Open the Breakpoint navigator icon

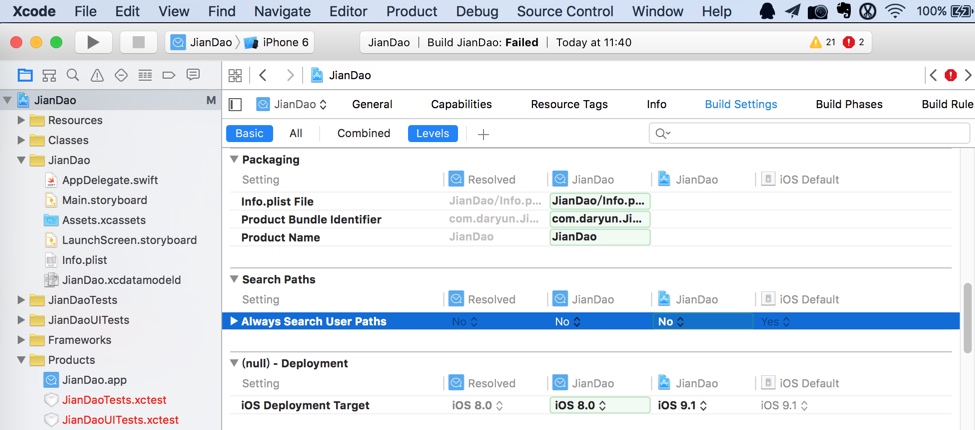pos(169,75)
